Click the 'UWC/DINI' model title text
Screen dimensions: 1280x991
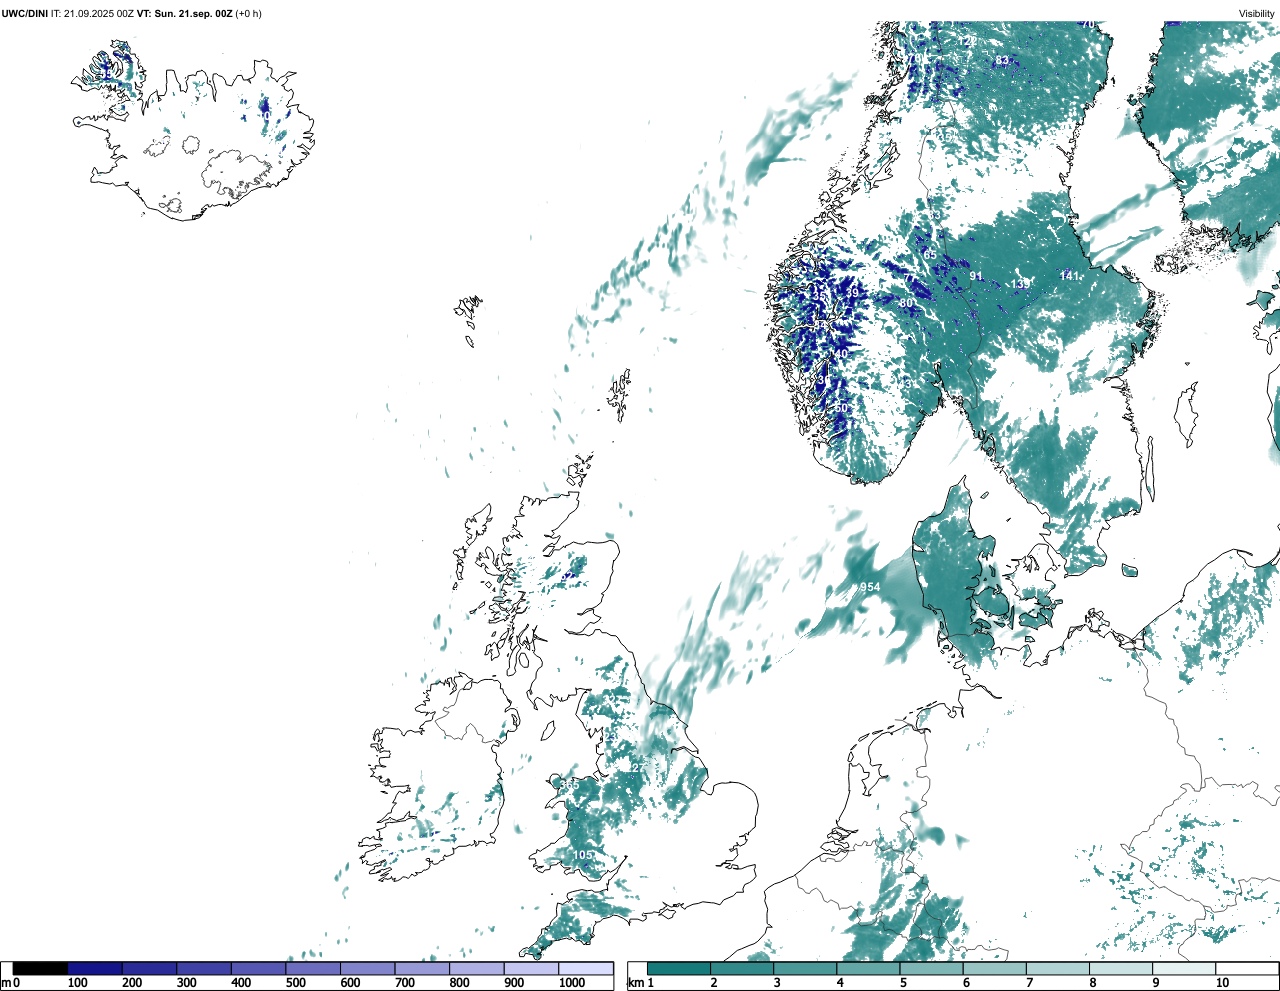pyautogui.click(x=25, y=13)
